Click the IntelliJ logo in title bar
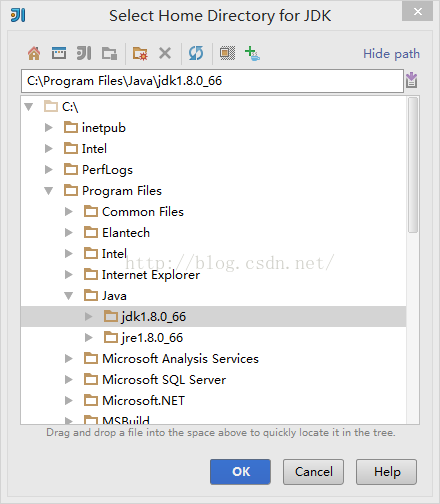 click(x=18, y=15)
